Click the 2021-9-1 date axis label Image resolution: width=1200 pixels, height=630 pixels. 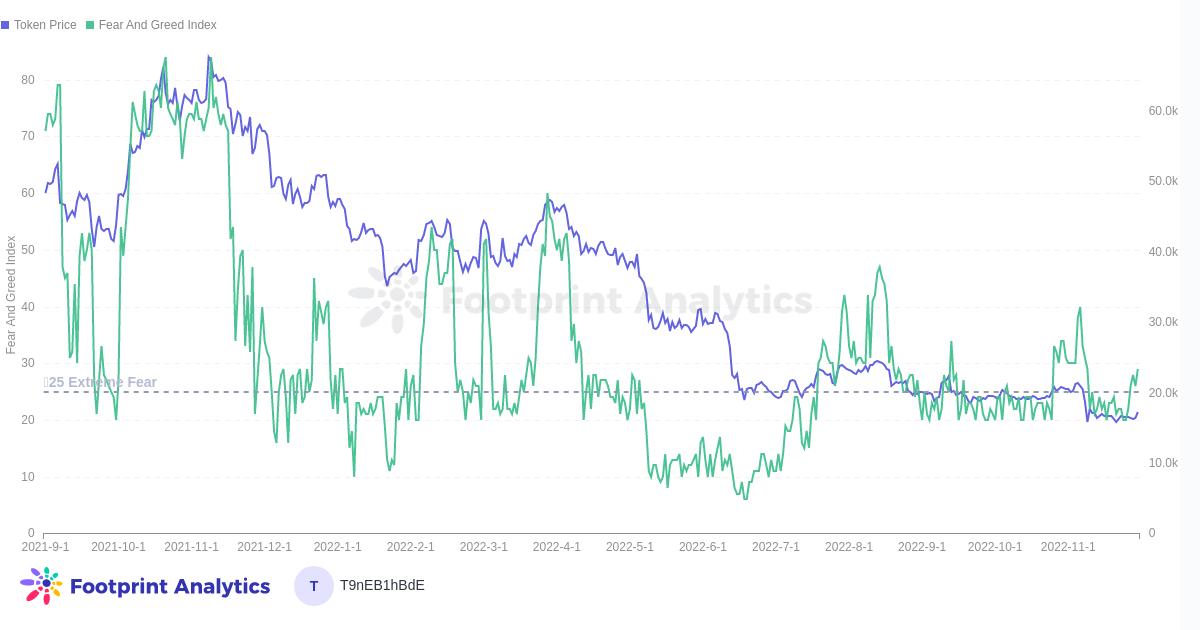45,547
